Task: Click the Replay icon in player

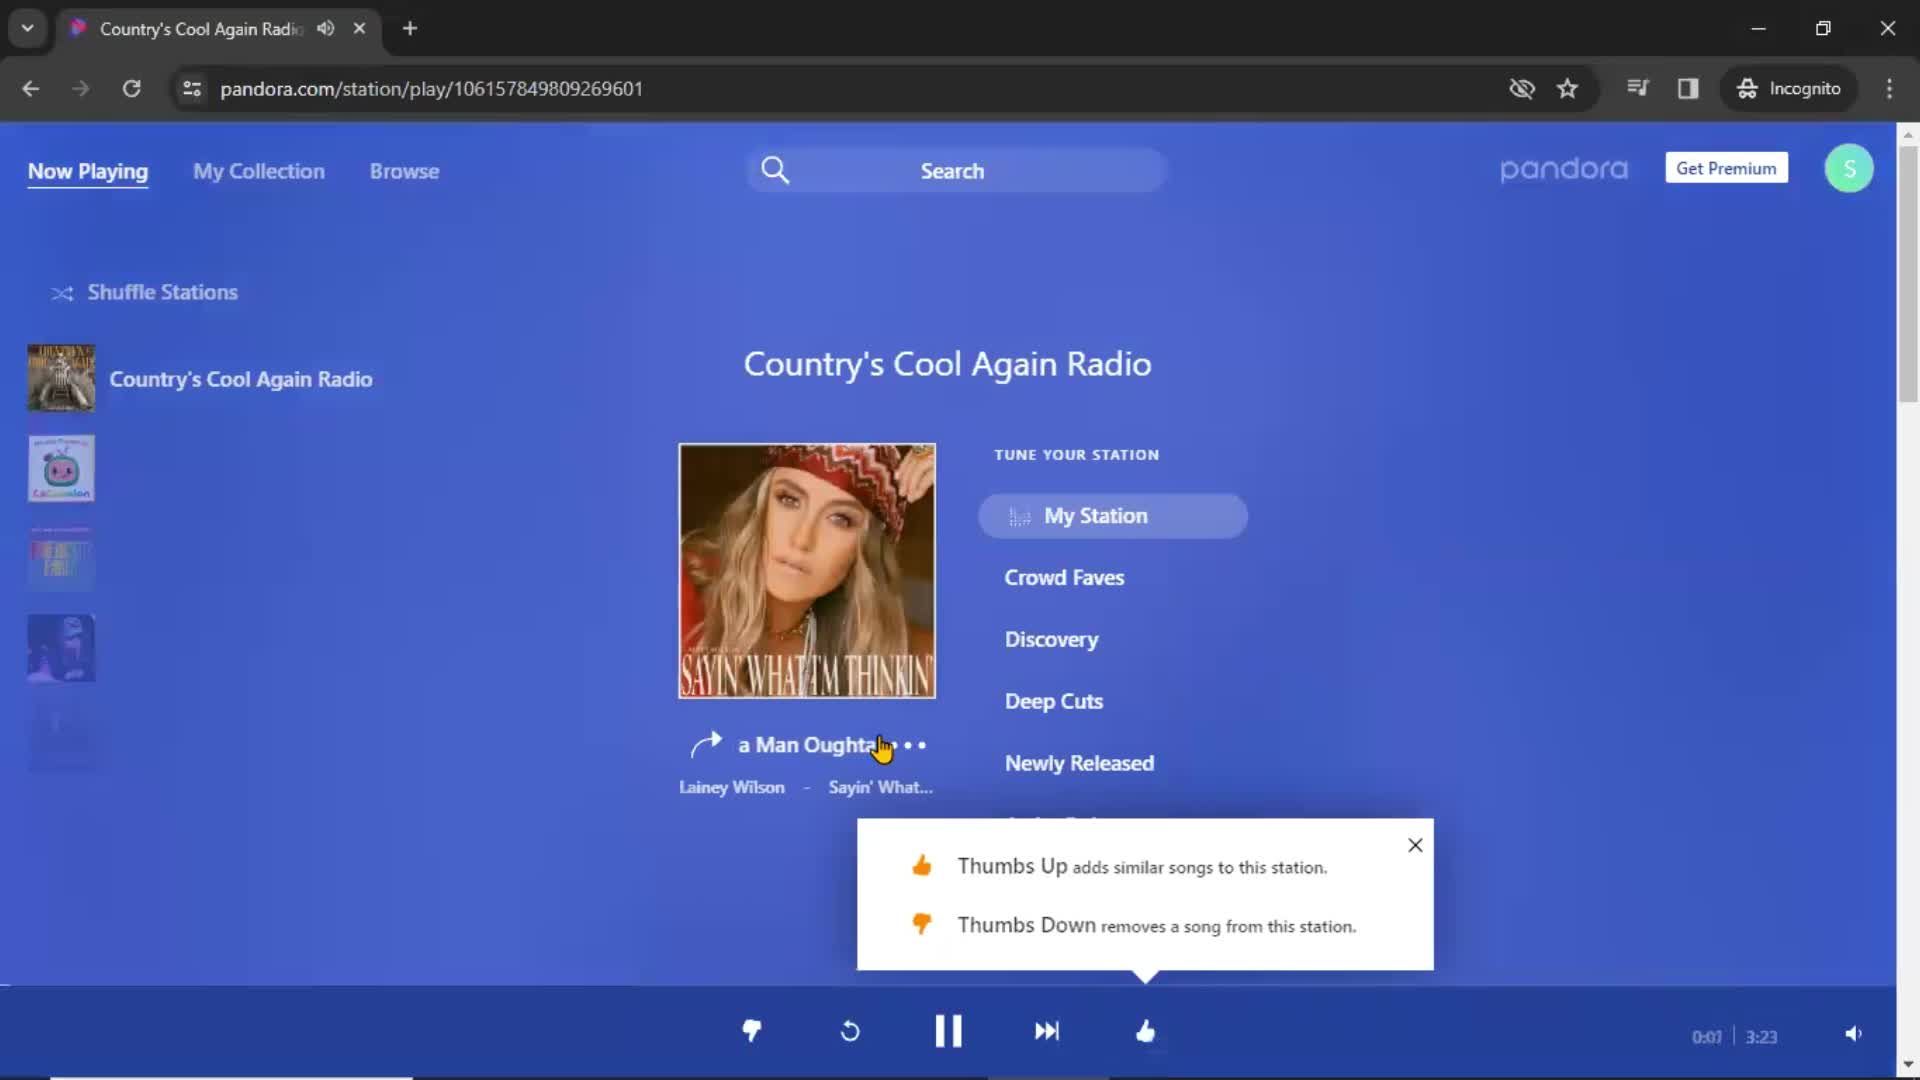Action: (849, 1031)
